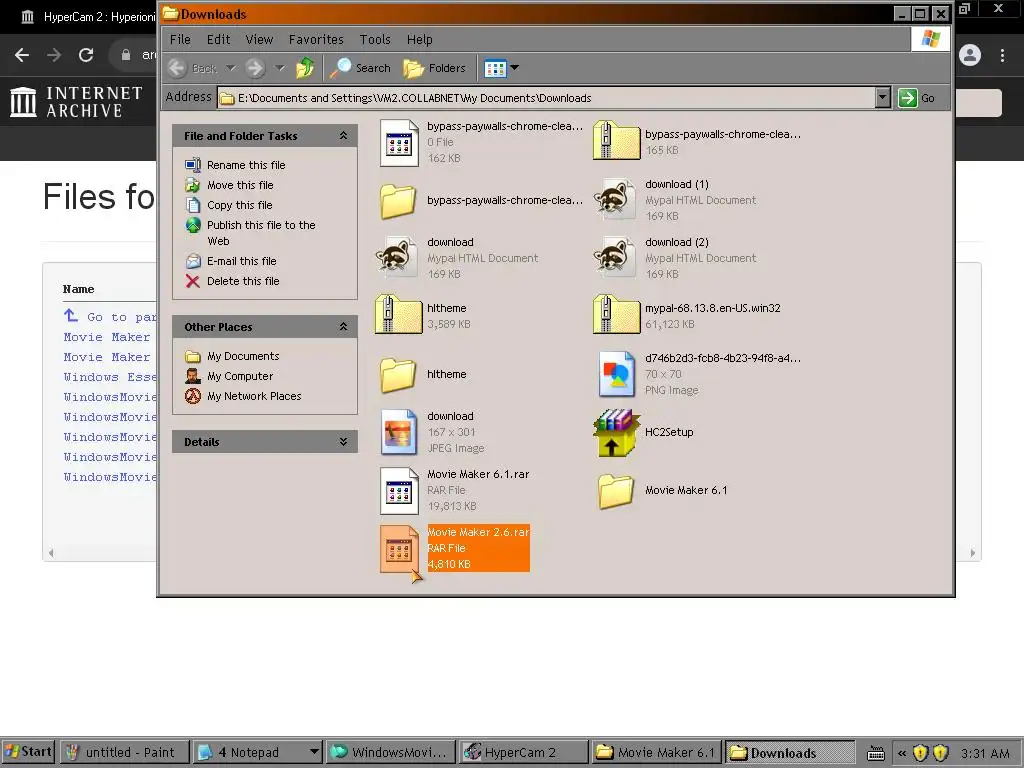The height and width of the screenshot is (768, 1024).
Task: Select the mypal-68.13.8.en-US.win32 zip icon
Action: 616,315
